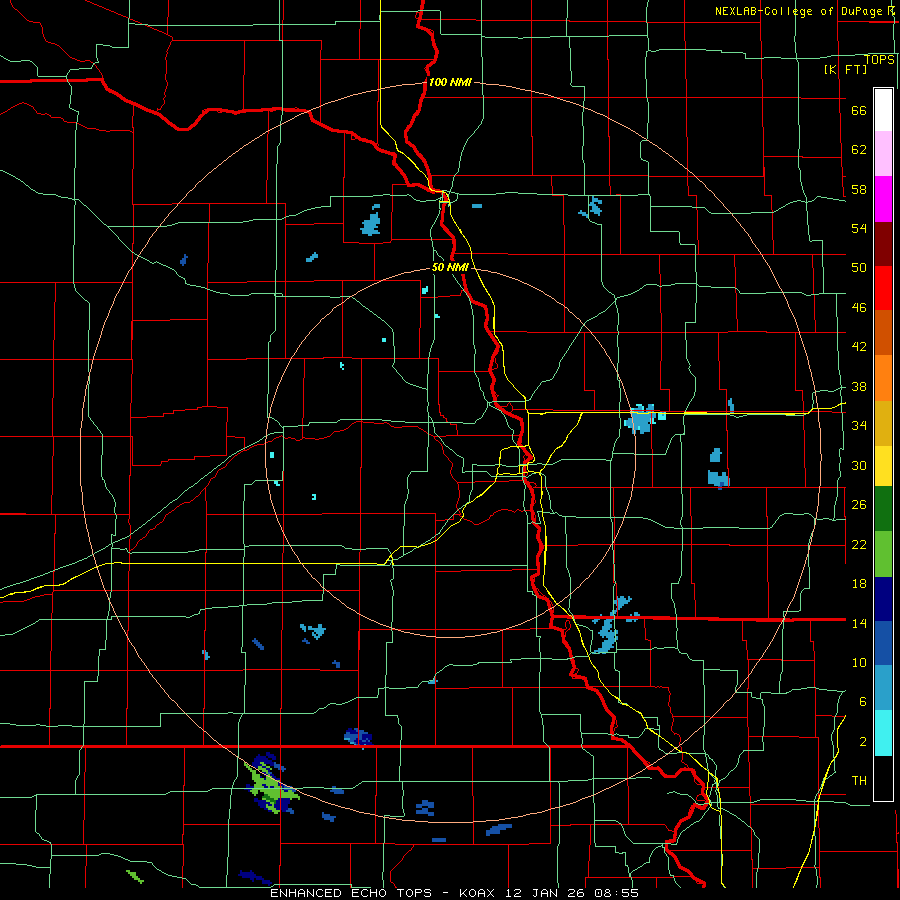Pick the bright yellow legend swatch
This screenshot has width=900, height=900.
(883, 466)
